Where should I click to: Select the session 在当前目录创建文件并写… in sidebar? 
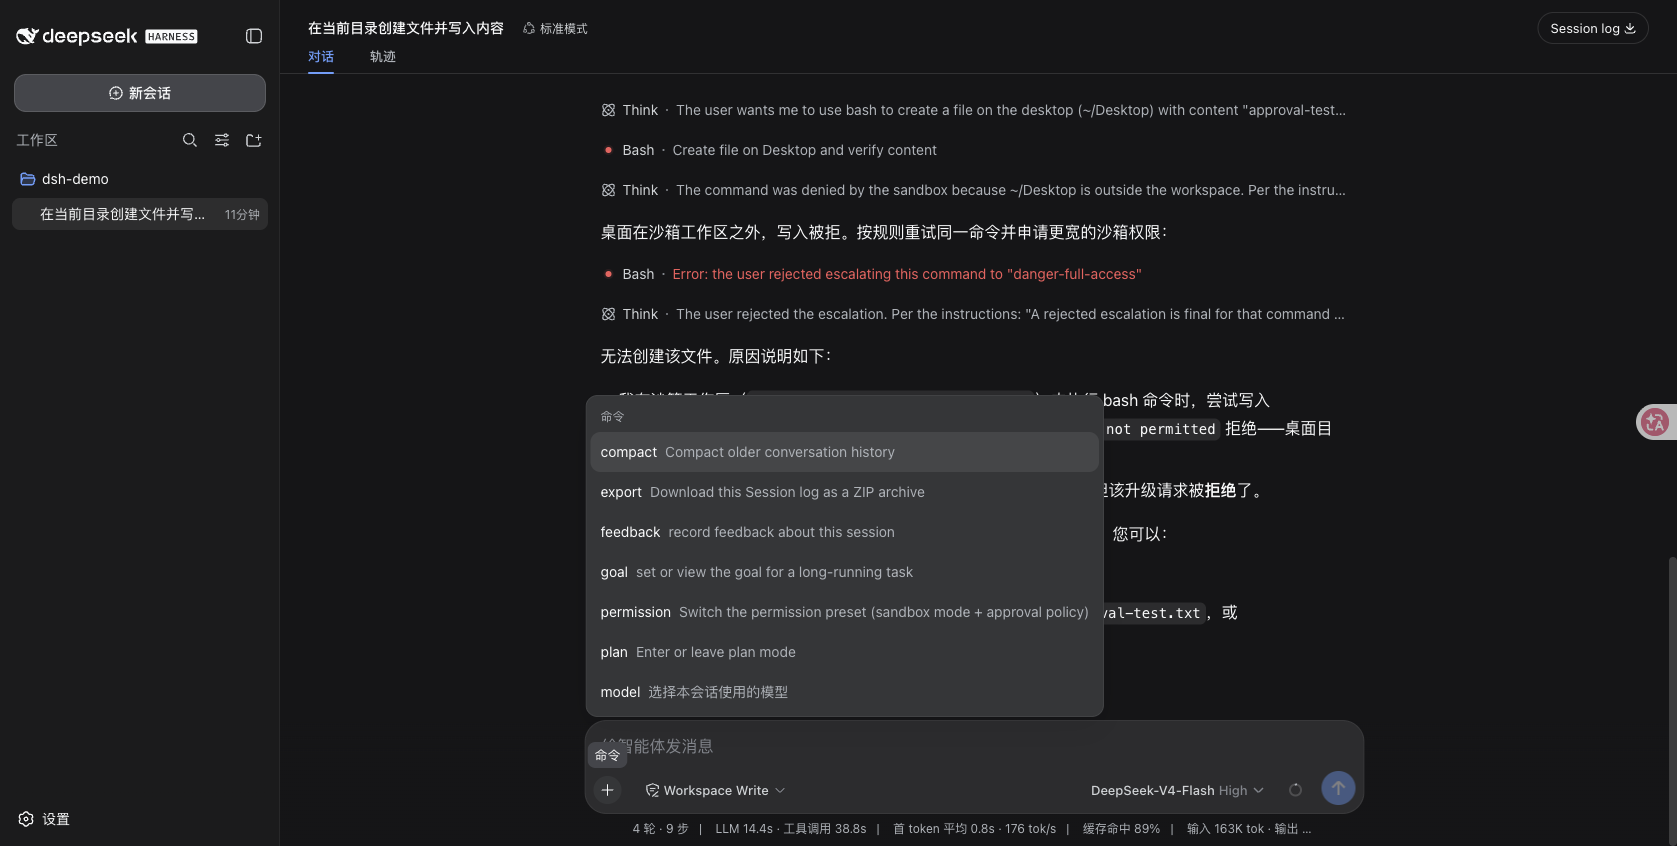(140, 214)
